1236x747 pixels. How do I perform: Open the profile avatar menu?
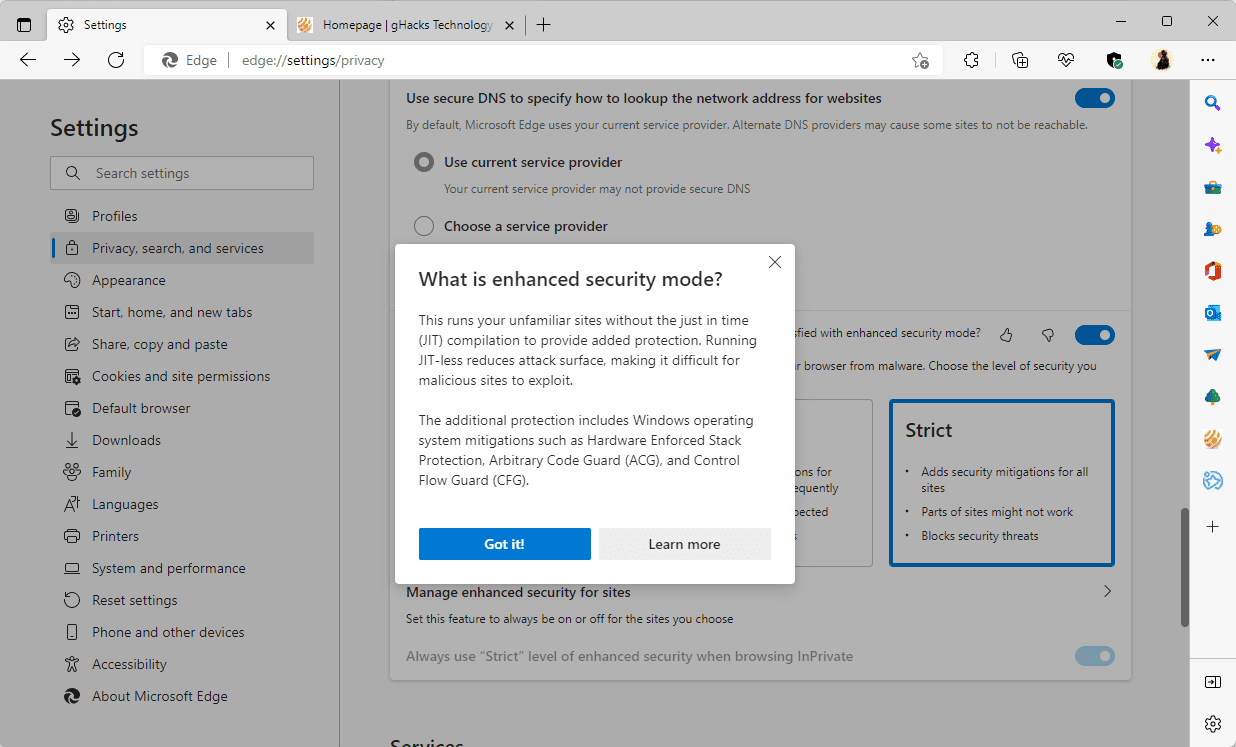tap(1161, 60)
